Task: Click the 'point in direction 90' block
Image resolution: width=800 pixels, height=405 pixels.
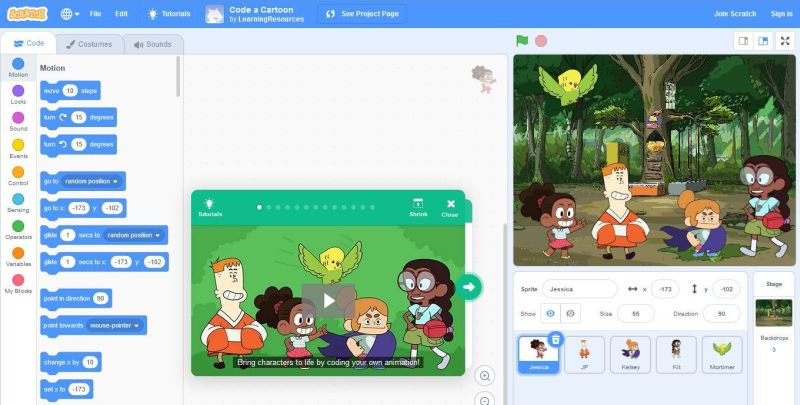Action: 76,298
